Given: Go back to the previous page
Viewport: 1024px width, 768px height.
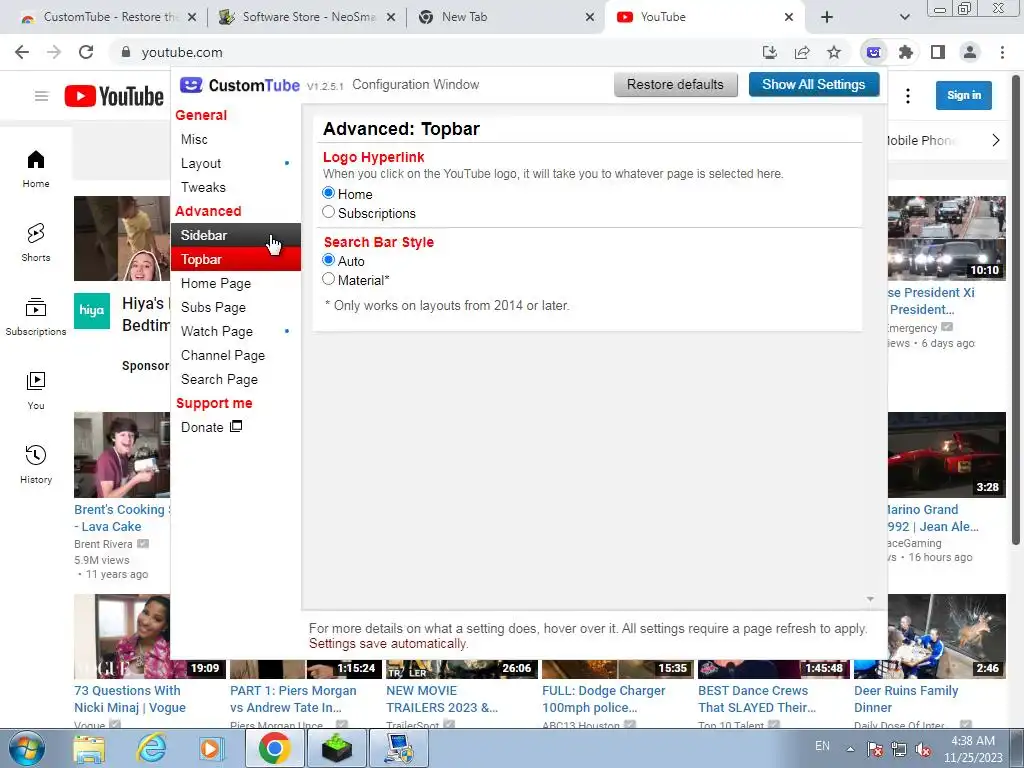Looking at the screenshot, I should pyautogui.click(x=22, y=52).
